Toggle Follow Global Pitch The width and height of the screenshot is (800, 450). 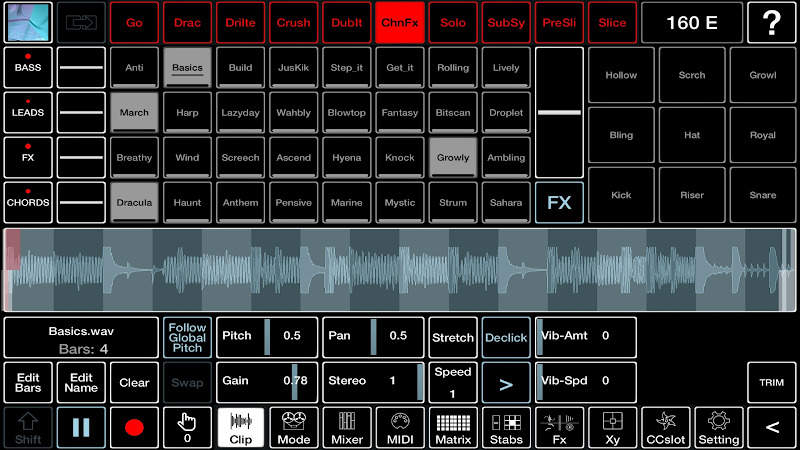(x=187, y=338)
